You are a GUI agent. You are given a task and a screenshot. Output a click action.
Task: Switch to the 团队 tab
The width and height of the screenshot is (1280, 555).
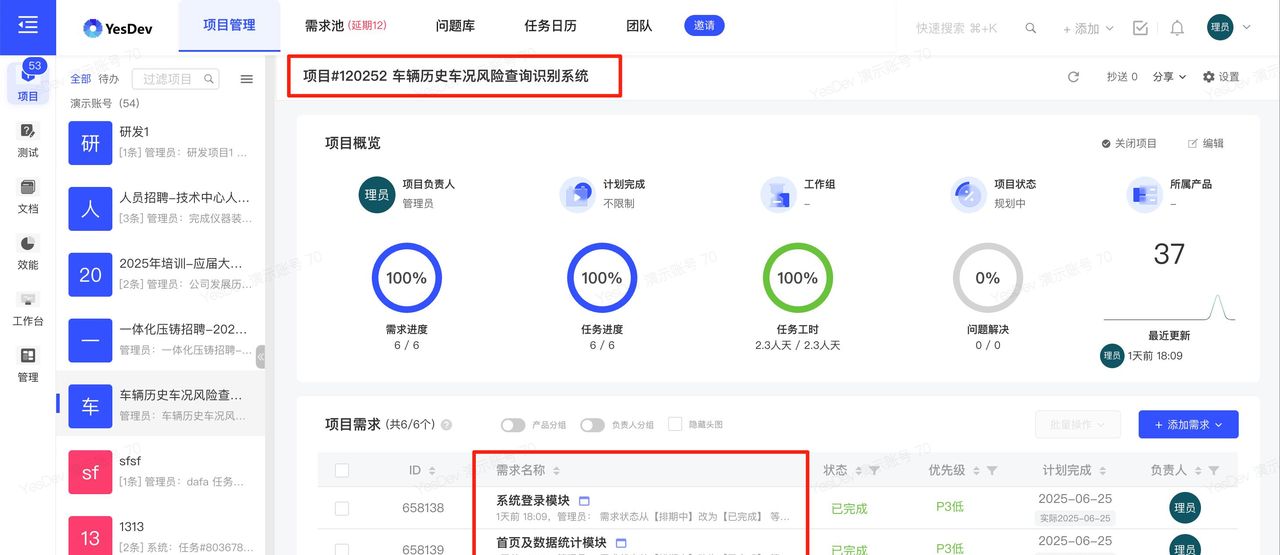[639, 26]
